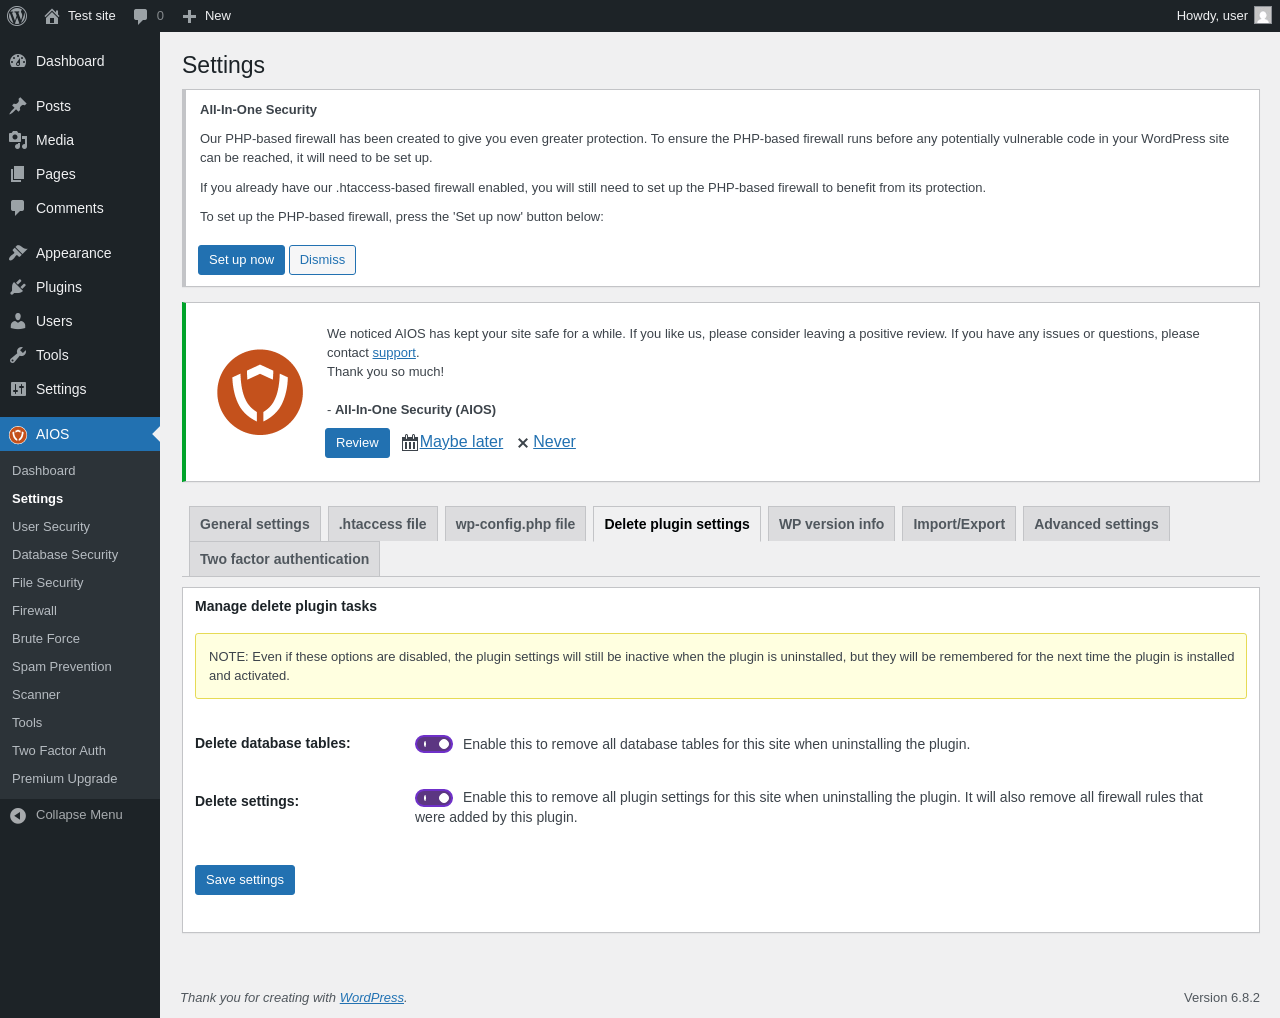This screenshot has height=1018, width=1280.
Task: Click the Plugins plug icon
Action: pos(18,287)
